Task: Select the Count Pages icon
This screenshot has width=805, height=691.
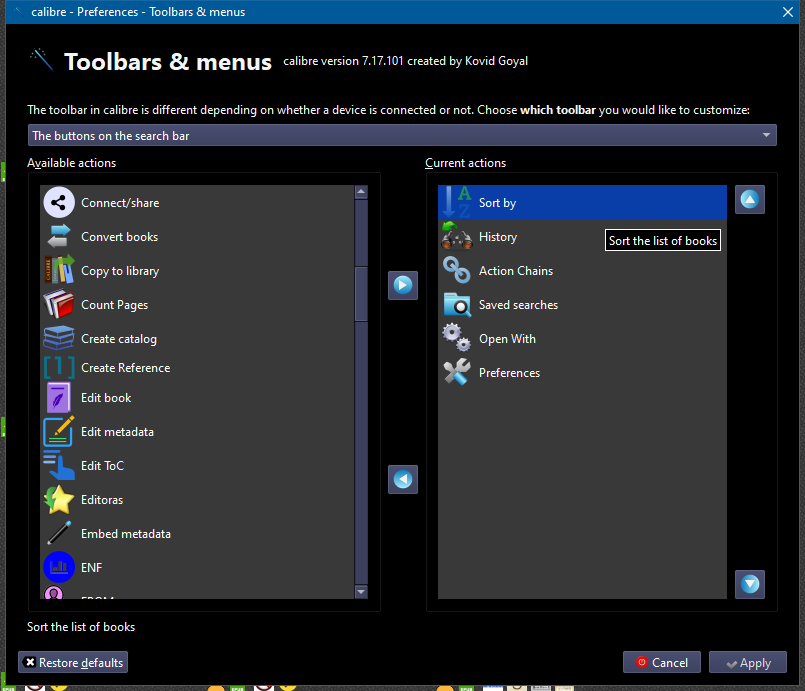Action: (x=59, y=304)
